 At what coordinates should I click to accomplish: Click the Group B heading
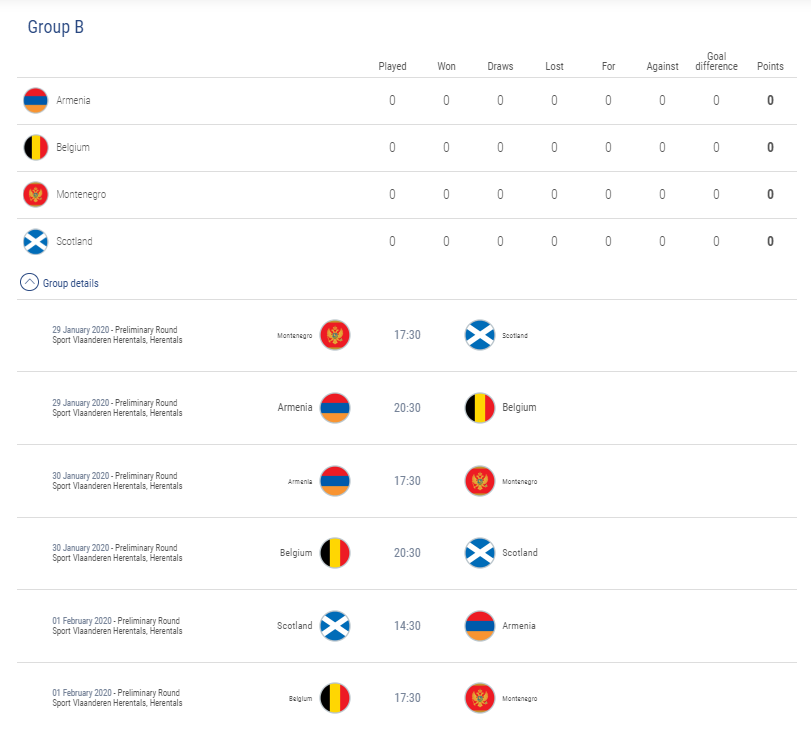(x=55, y=27)
